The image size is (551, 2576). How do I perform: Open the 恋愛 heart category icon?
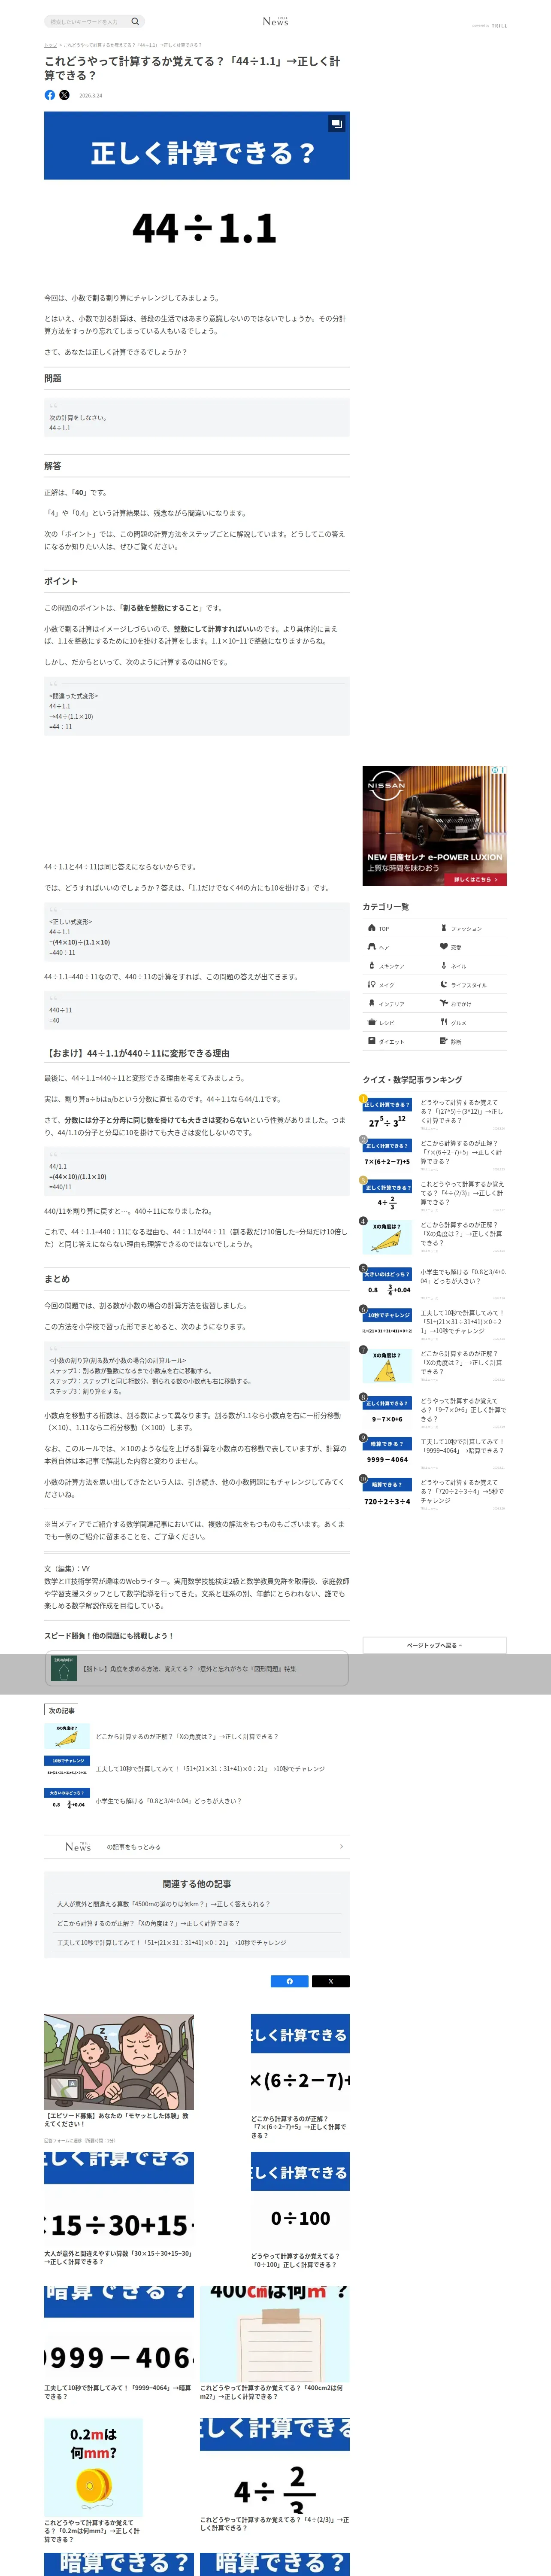(x=444, y=947)
